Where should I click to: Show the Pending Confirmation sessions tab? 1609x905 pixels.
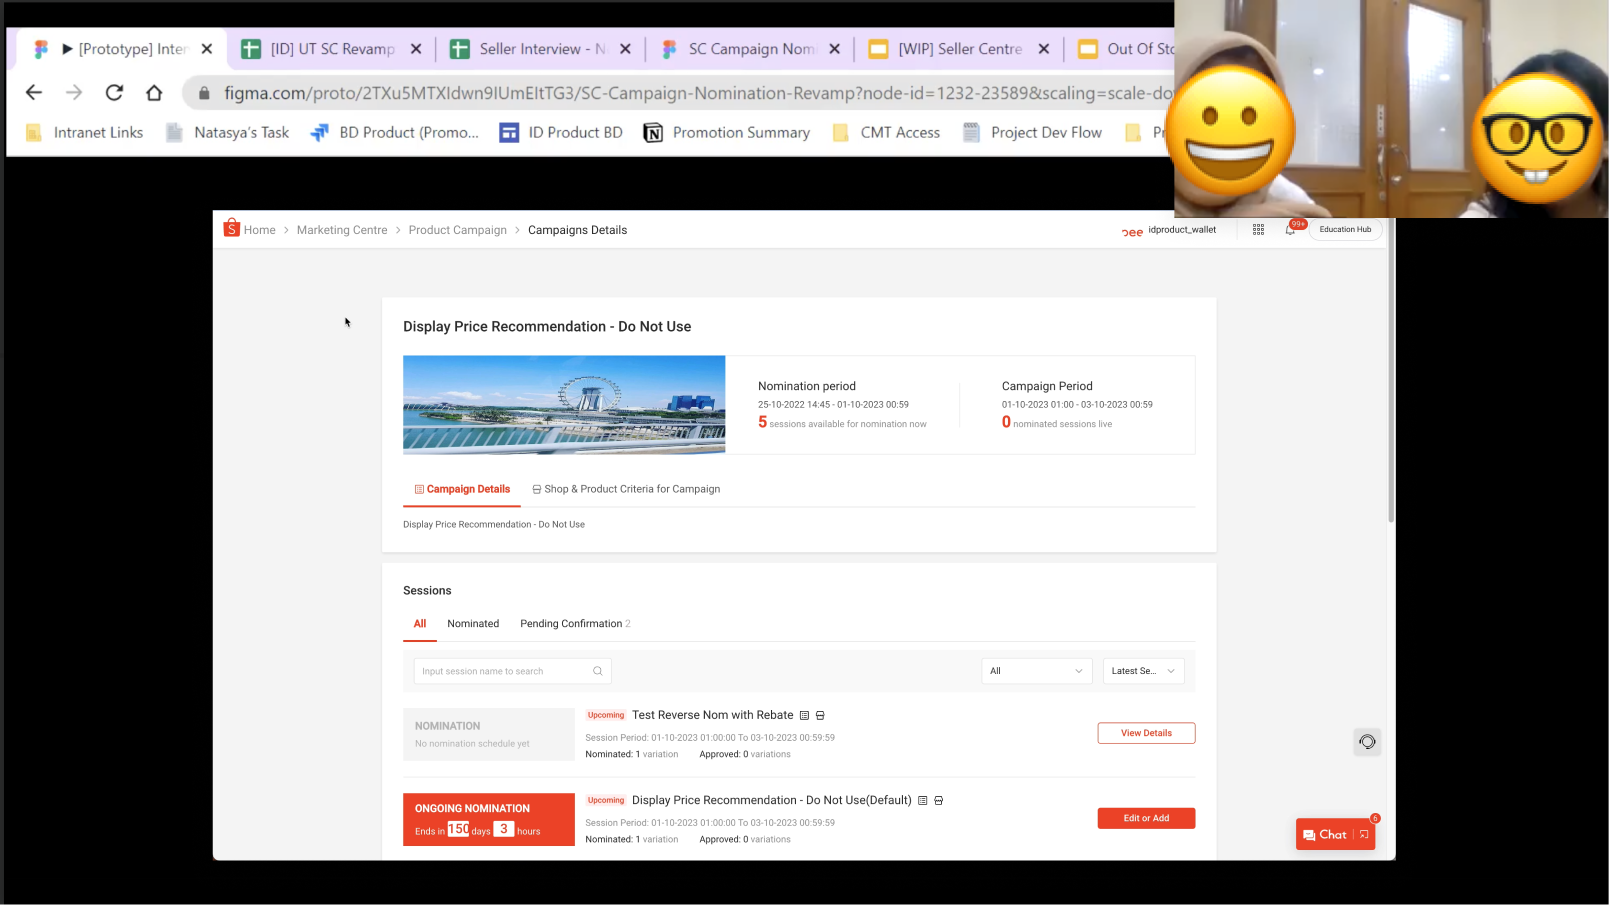click(575, 623)
